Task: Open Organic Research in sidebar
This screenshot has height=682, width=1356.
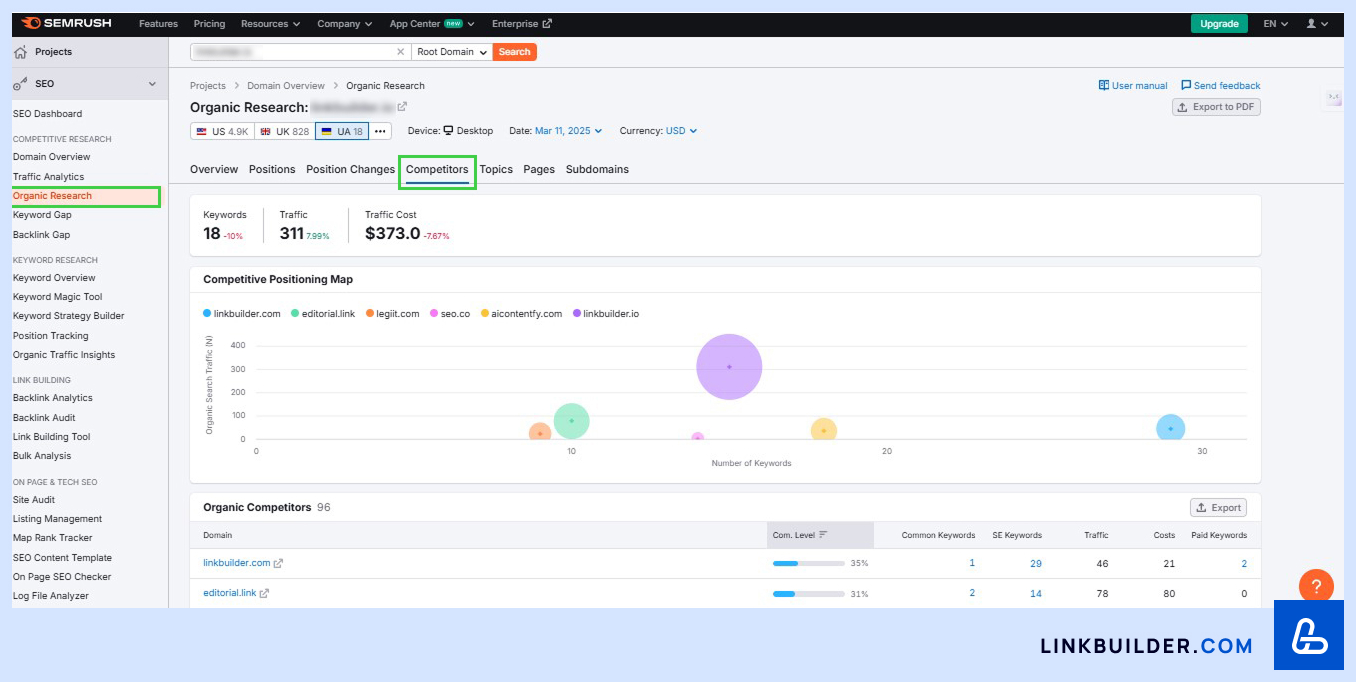Action: (52, 196)
